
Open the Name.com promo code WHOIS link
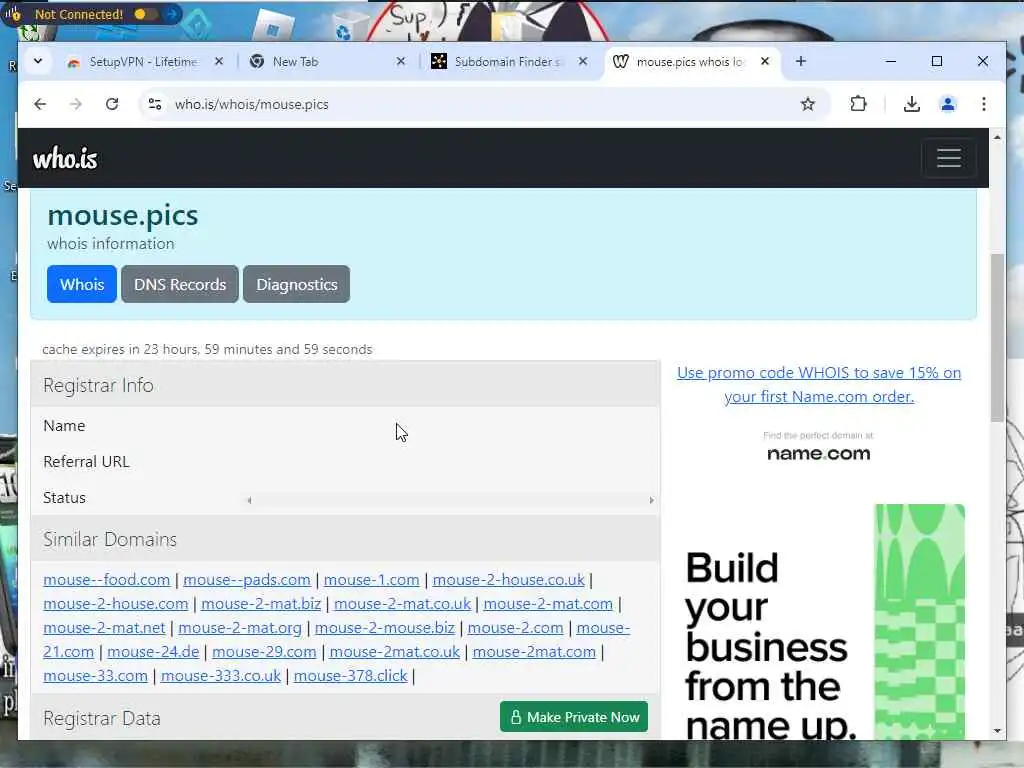pyautogui.click(x=819, y=385)
